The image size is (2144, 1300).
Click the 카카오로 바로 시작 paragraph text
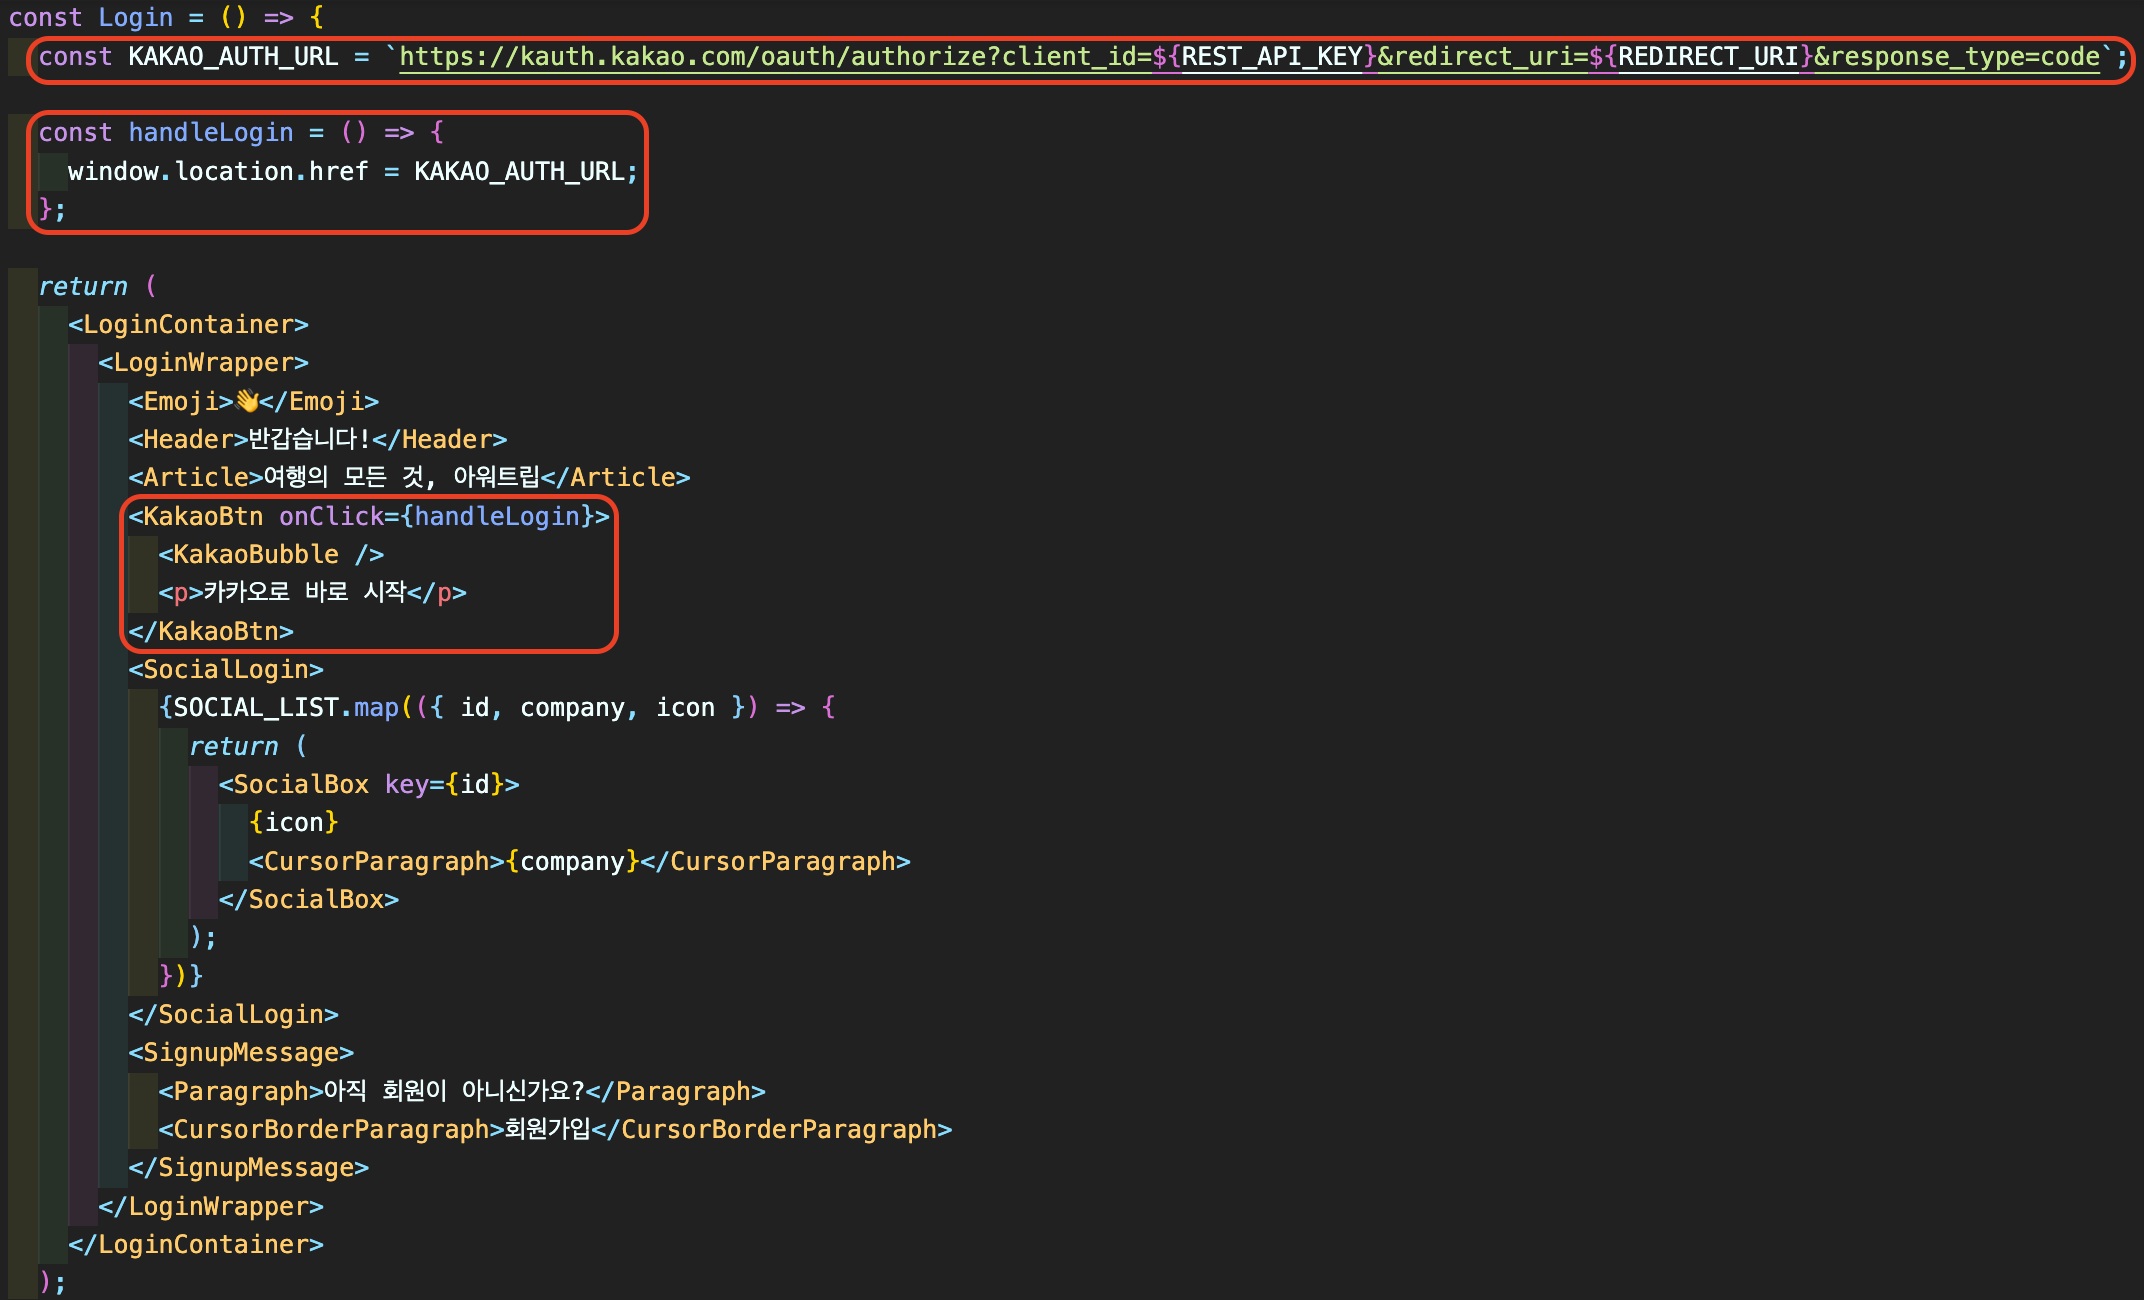click(x=304, y=593)
